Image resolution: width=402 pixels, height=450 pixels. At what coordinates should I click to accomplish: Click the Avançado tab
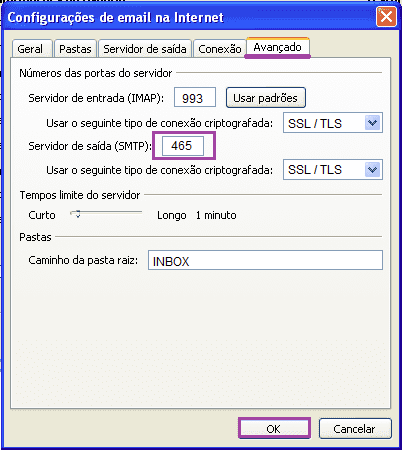coord(277,47)
